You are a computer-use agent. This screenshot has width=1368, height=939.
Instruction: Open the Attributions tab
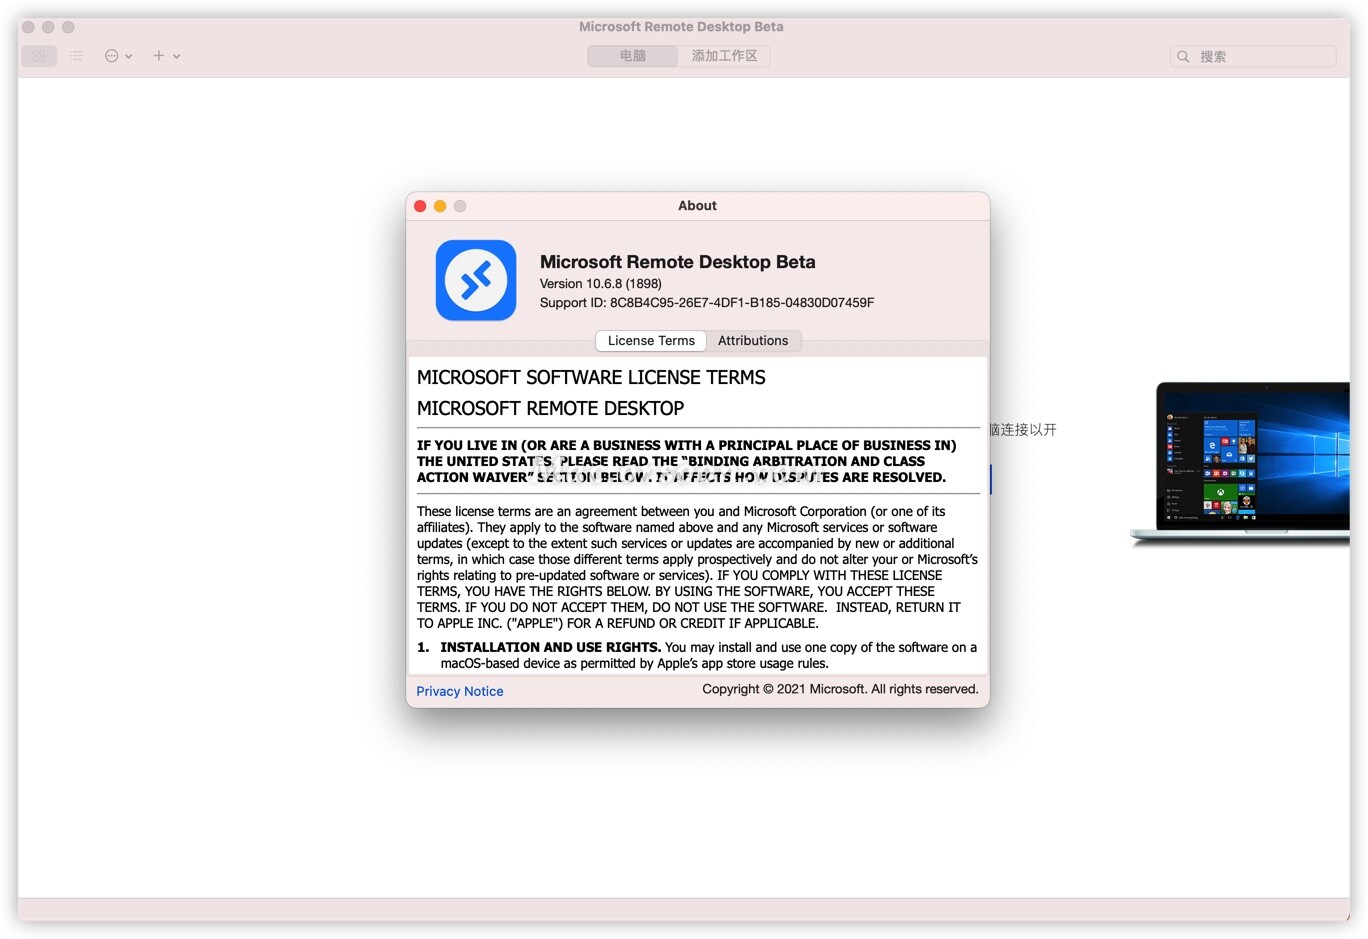(753, 341)
